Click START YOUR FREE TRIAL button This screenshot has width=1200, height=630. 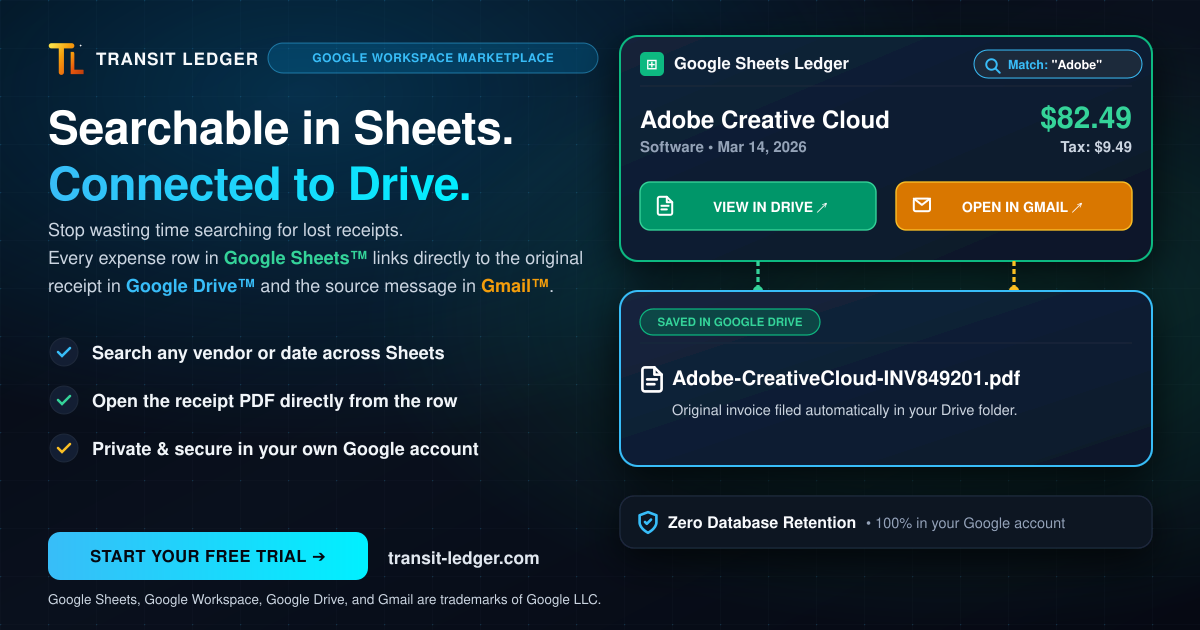(208, 556)
